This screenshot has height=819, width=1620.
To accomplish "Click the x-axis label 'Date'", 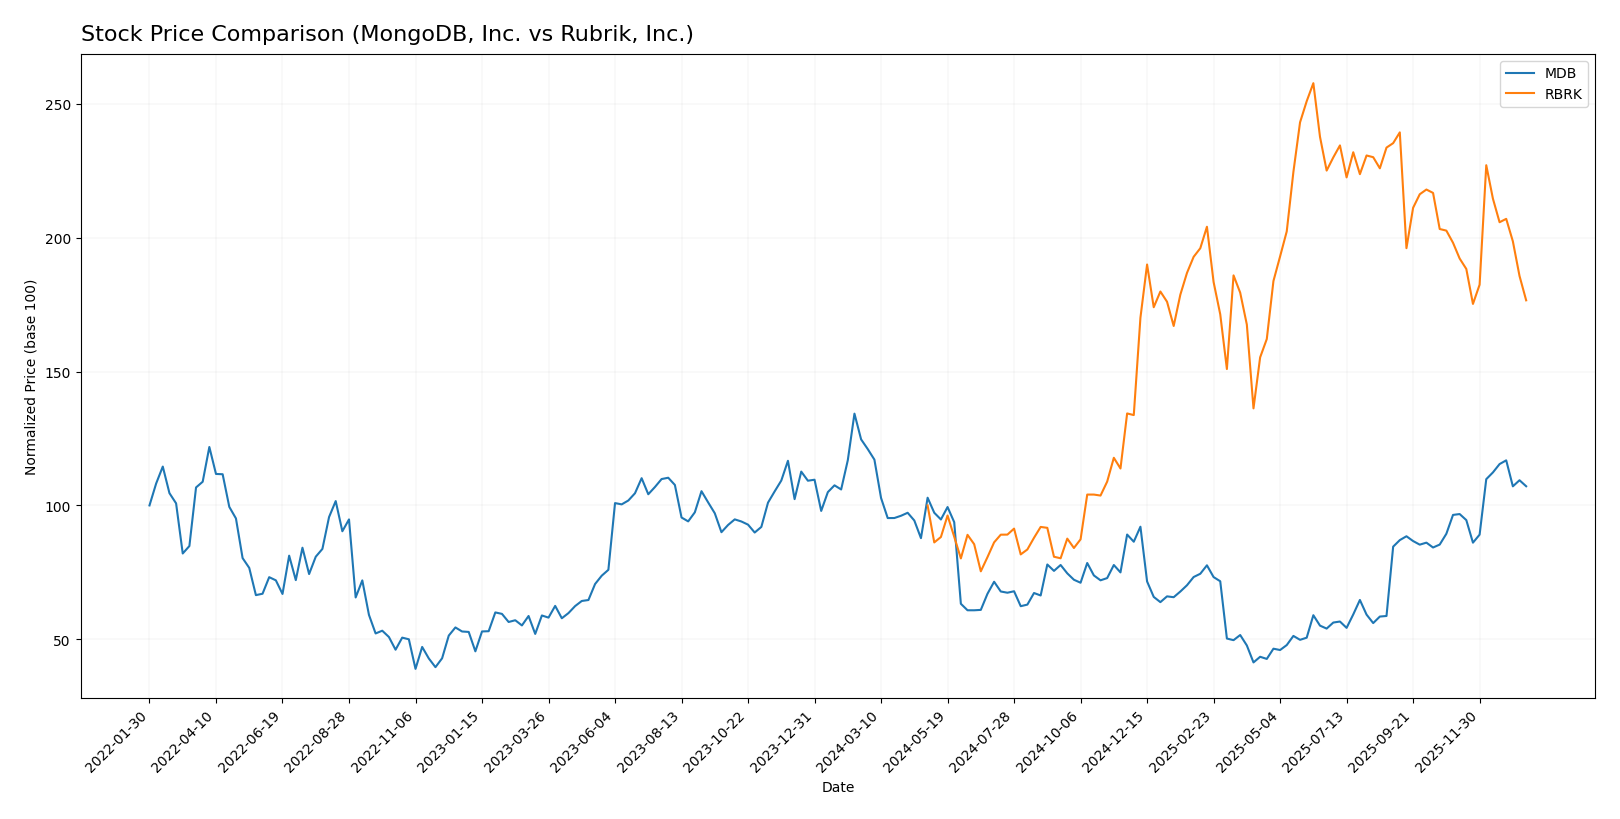I will (838, 788).
